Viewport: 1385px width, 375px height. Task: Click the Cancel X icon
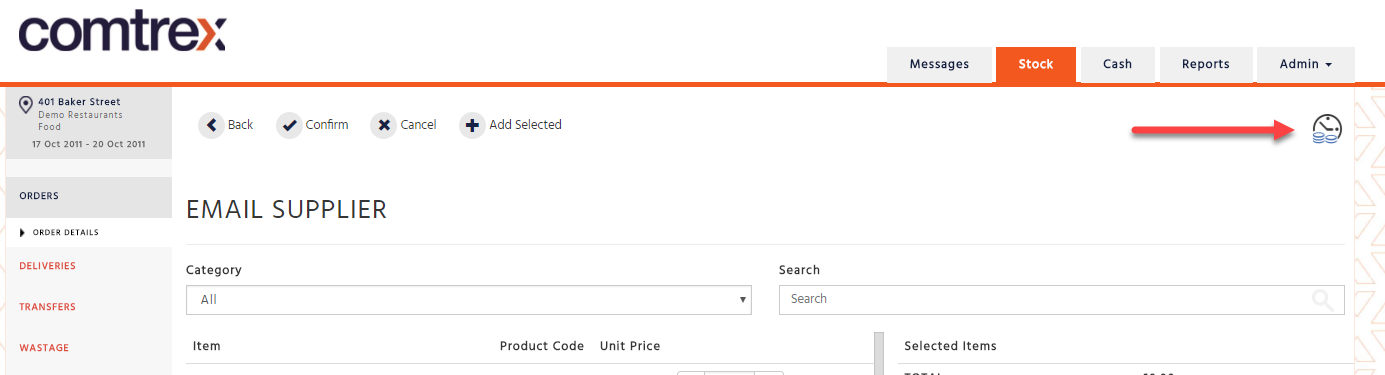click(384, 125)
